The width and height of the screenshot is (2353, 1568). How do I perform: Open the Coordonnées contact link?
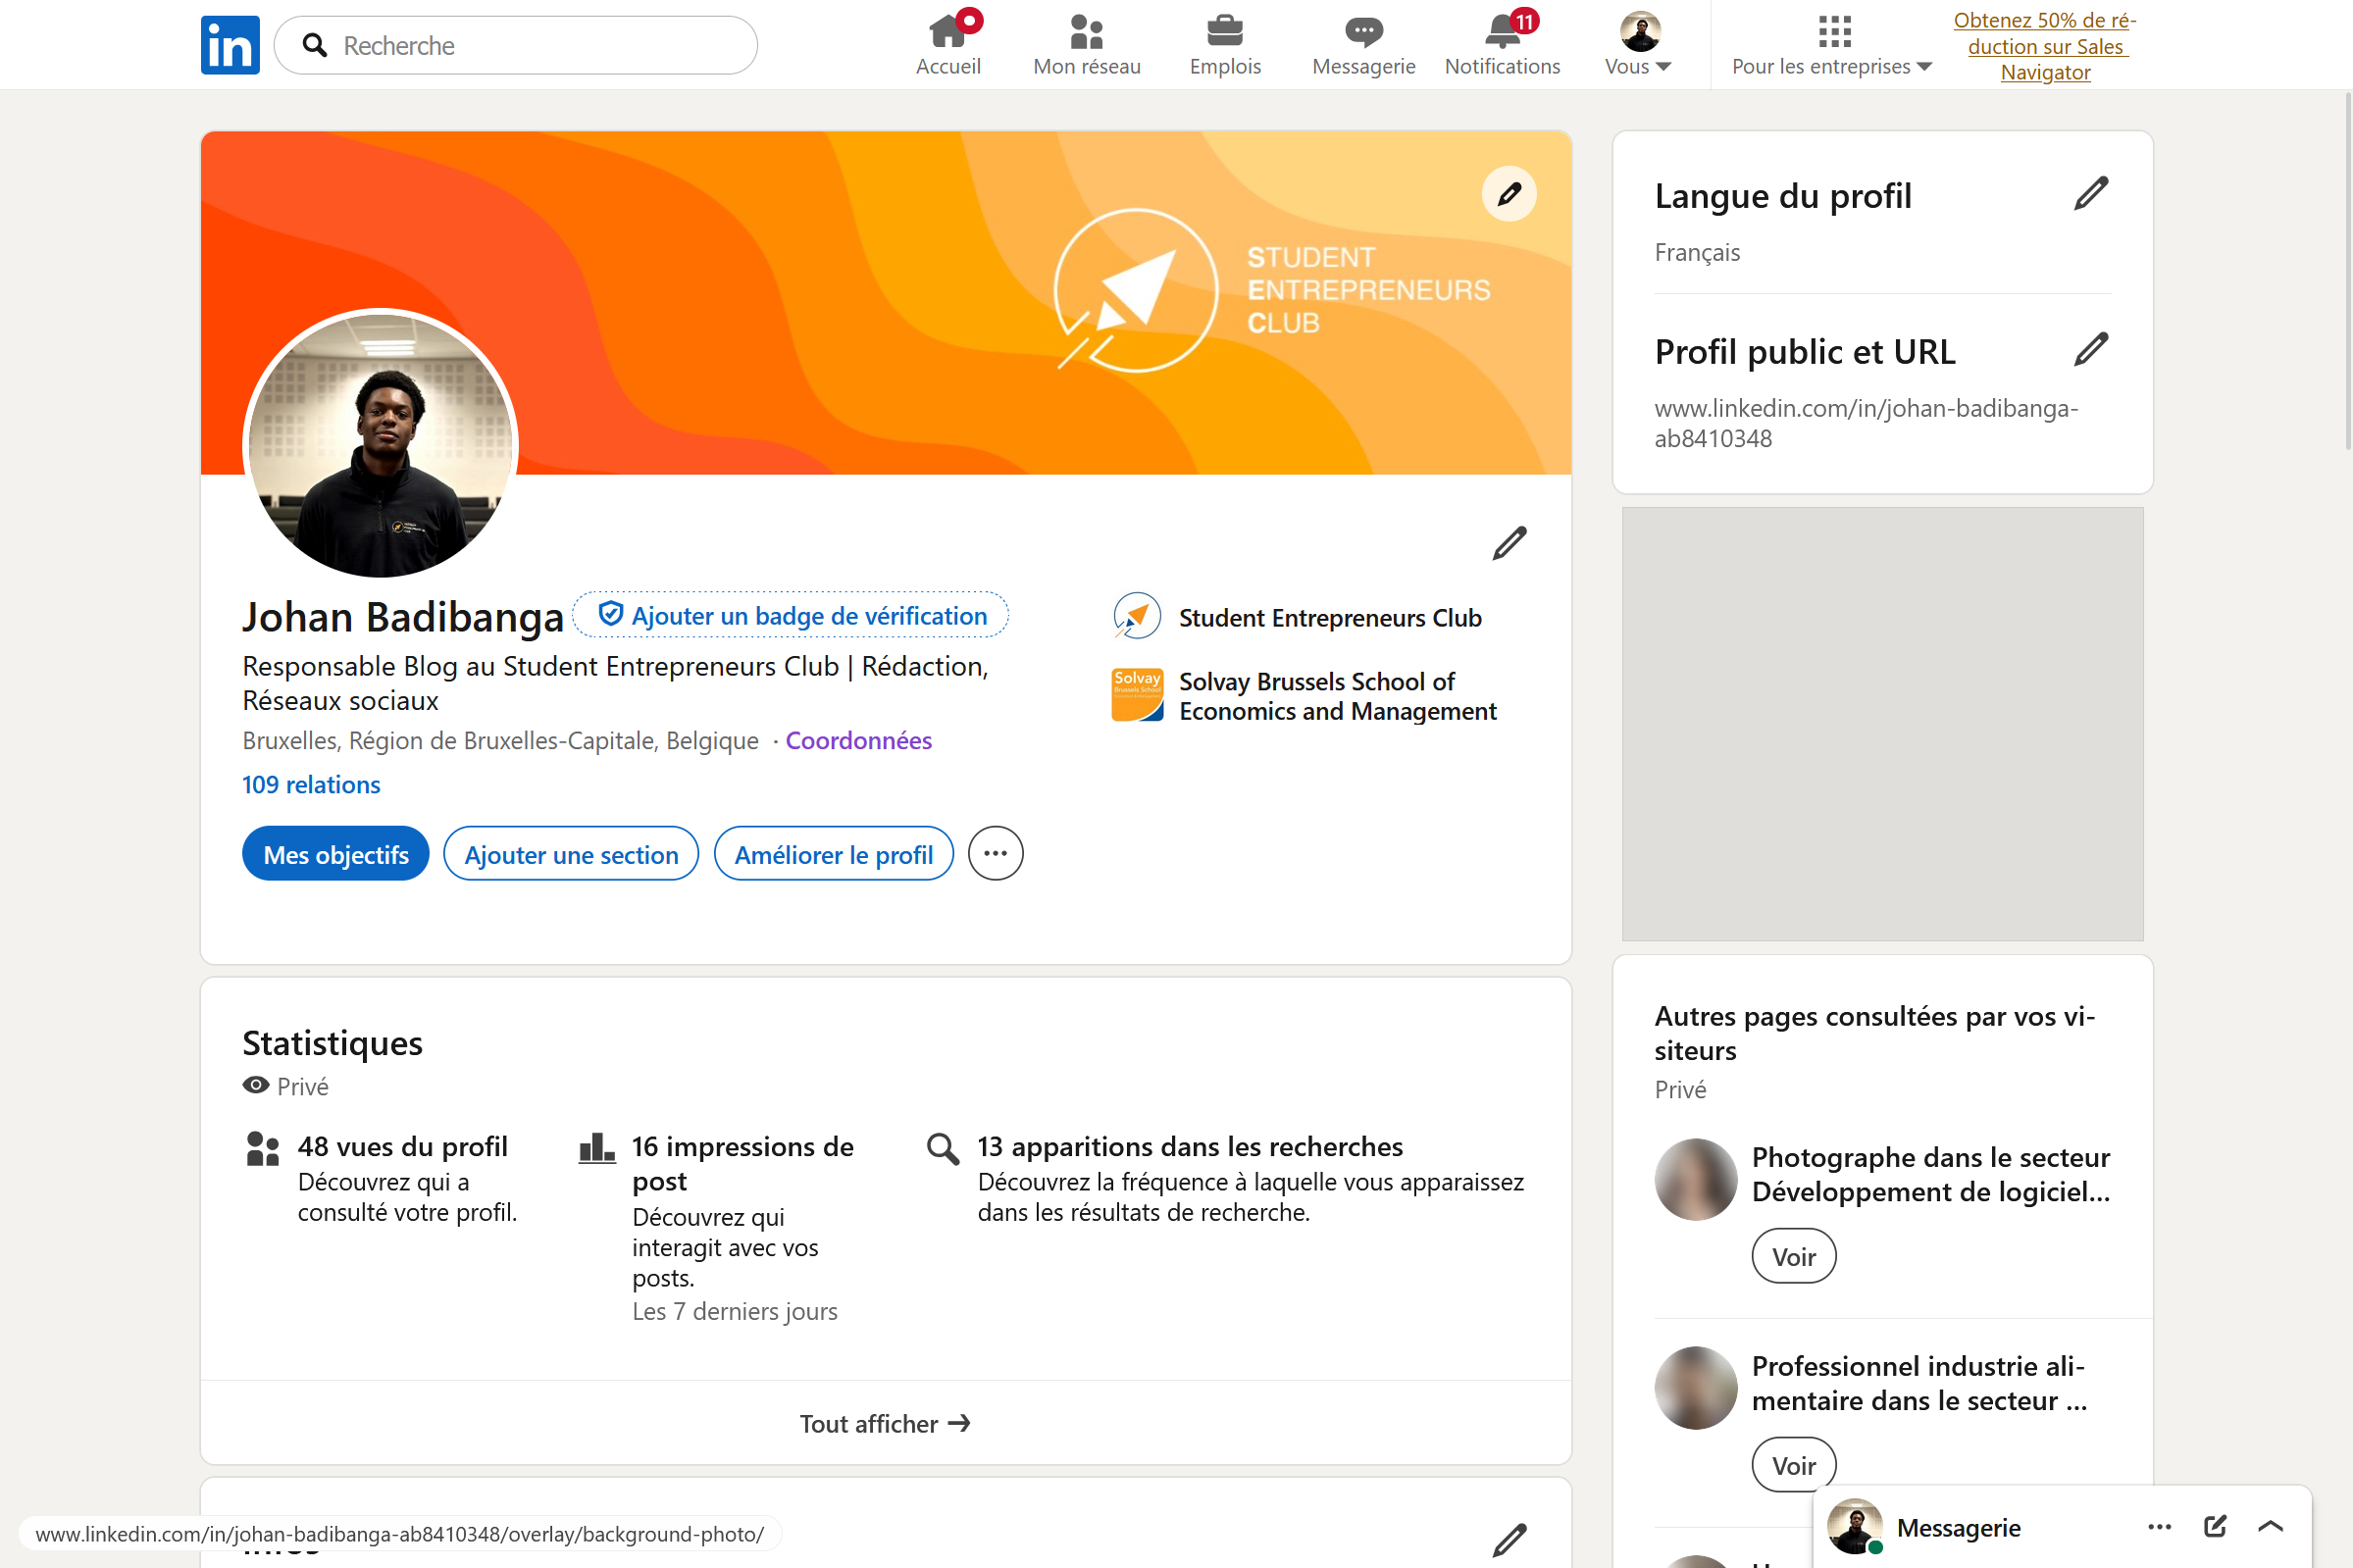858,740
